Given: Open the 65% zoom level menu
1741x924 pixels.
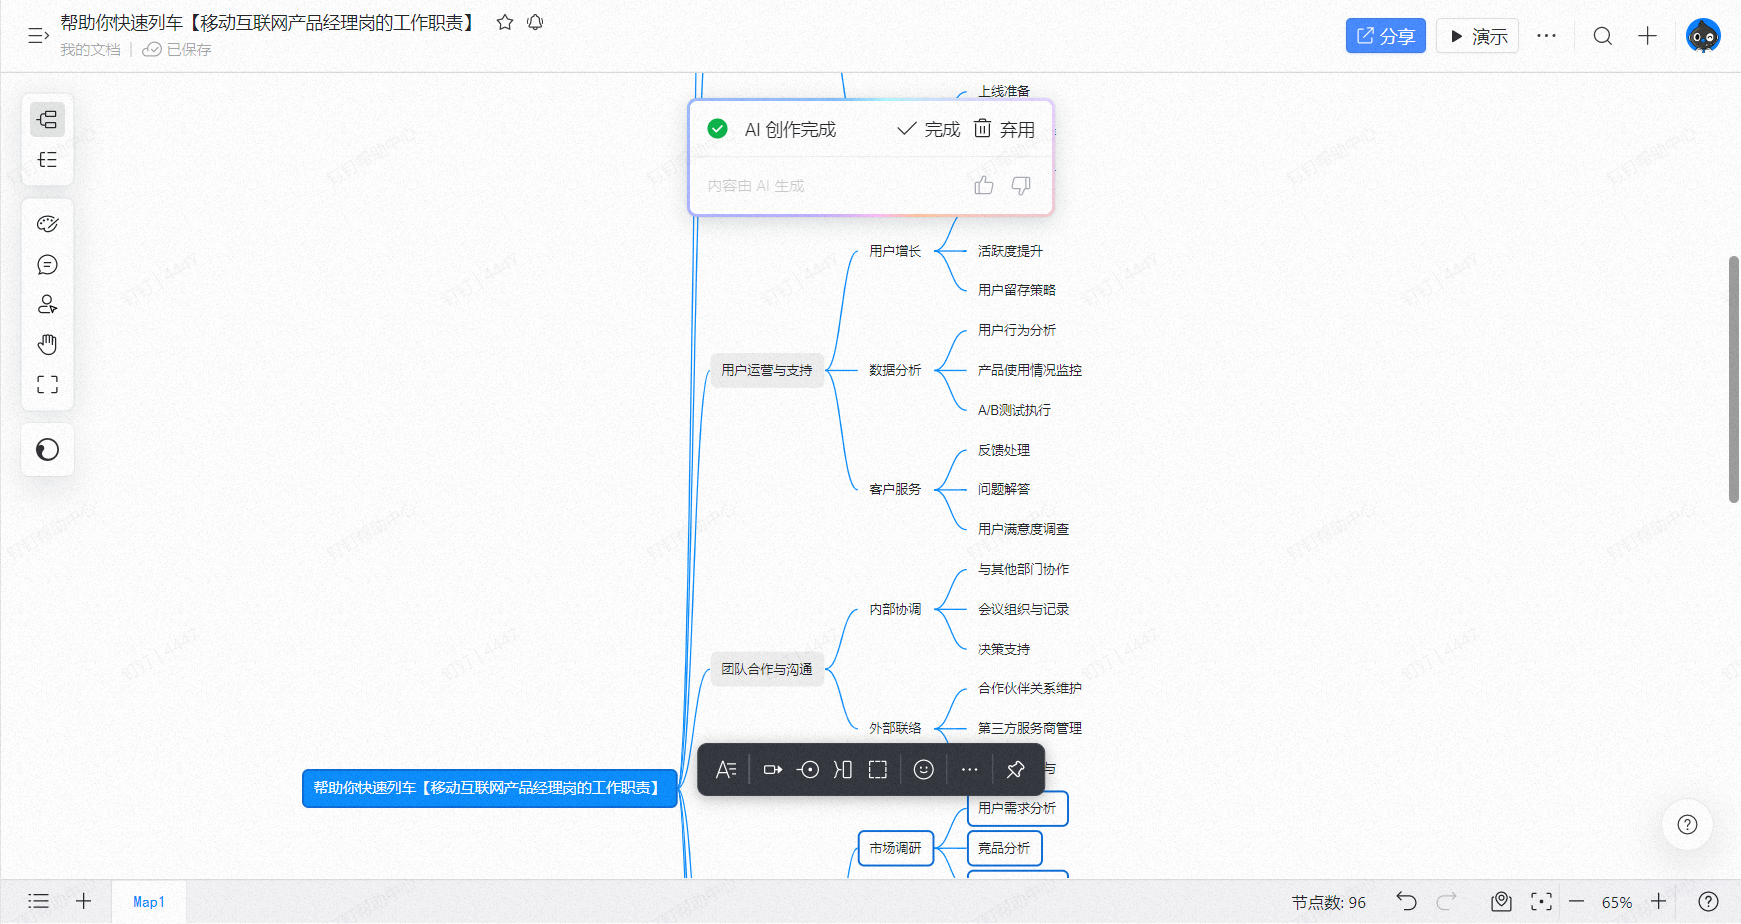Looking at the screenshot, I should (x=1617, y=902).
